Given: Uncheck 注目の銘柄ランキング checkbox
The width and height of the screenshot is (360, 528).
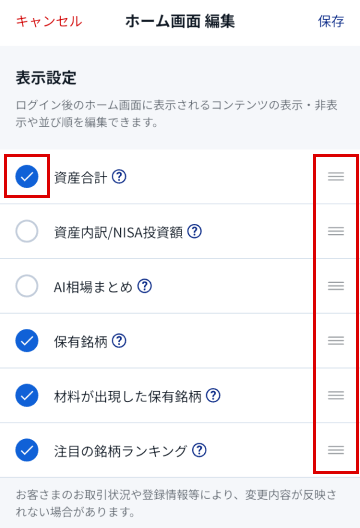Looking at the screenshot, I should [27, 450].
